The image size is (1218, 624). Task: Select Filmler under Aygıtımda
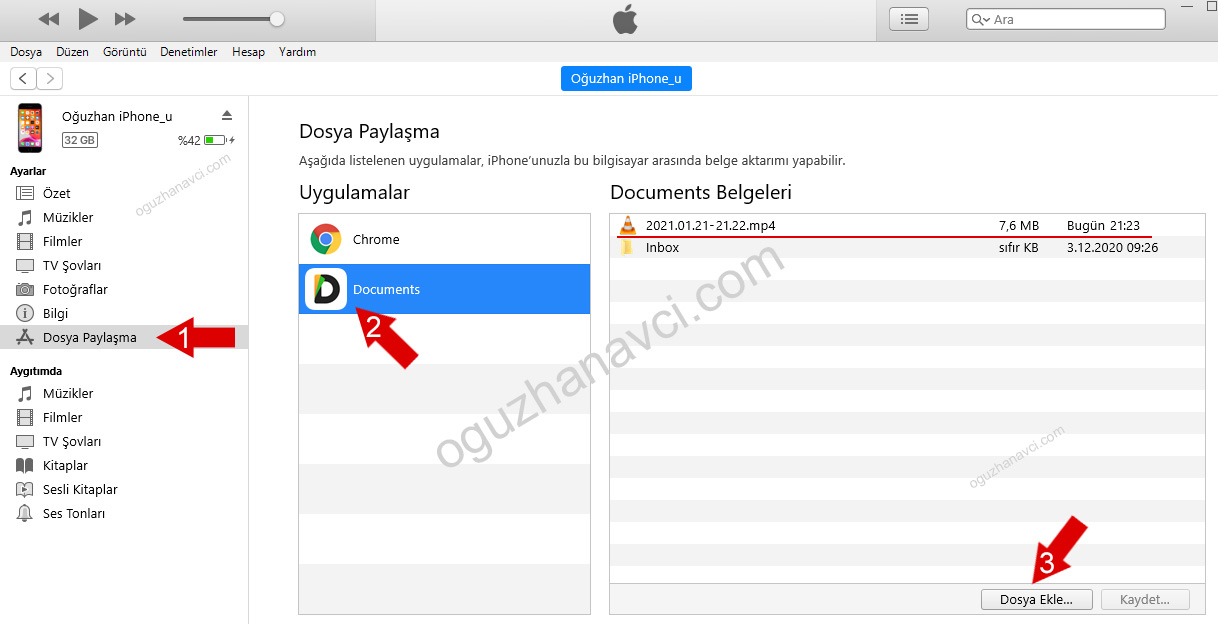(x=124, y=417)
